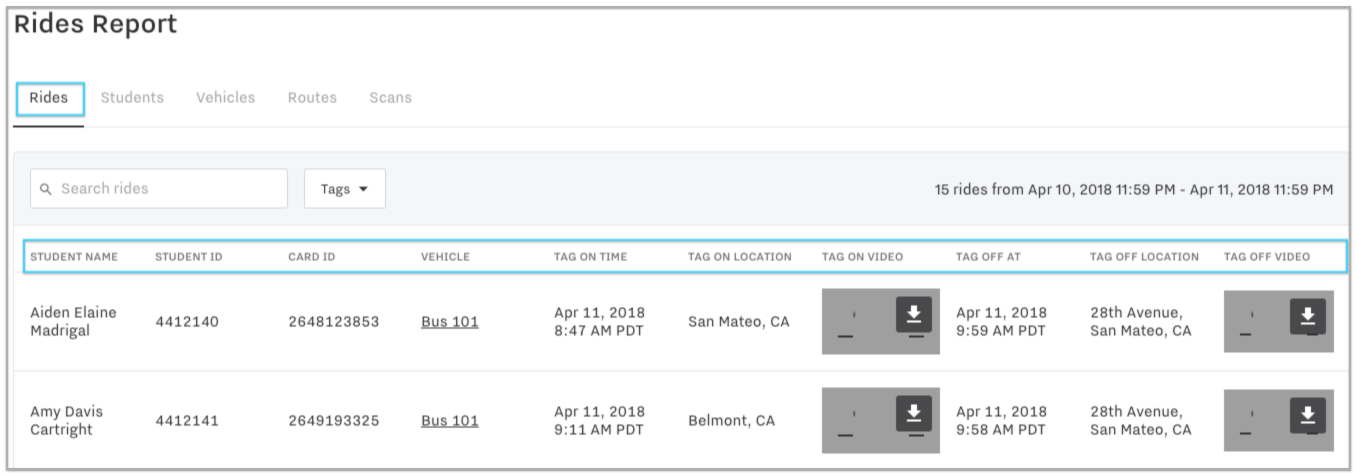The image size is (1357, 476).
Task: Open the Students tab
Action: click(x=132, y=98)
